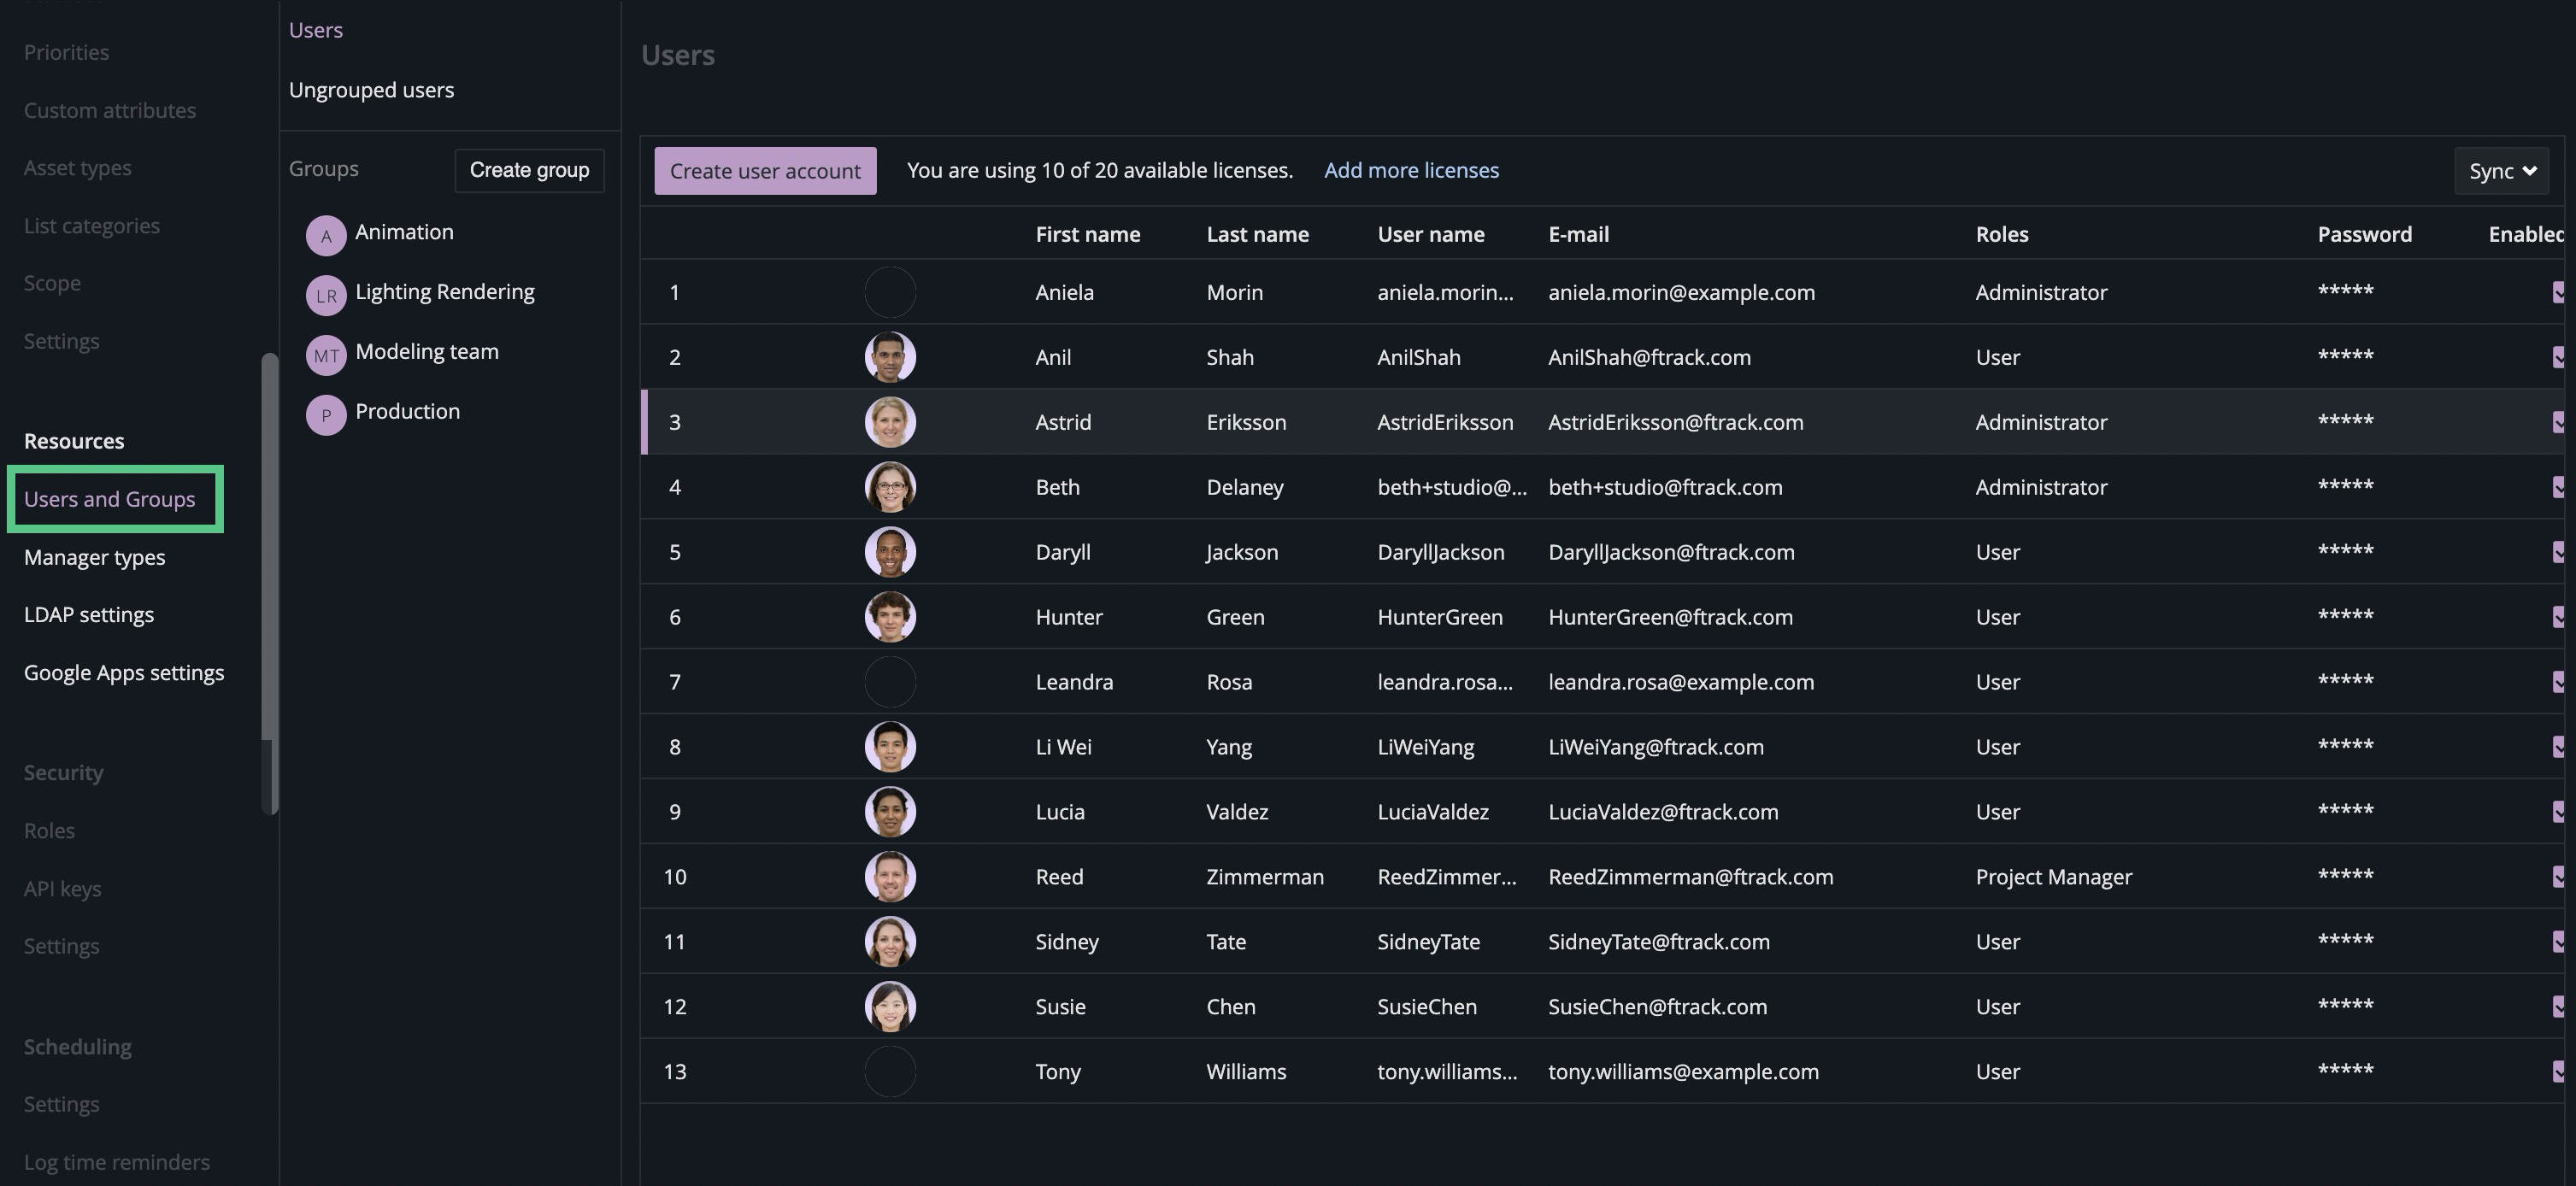The width and height of the screenshot is (2576, 1186).
Task: Click Hunter Green's profile avatar
Action: click(x=890, y=616)
